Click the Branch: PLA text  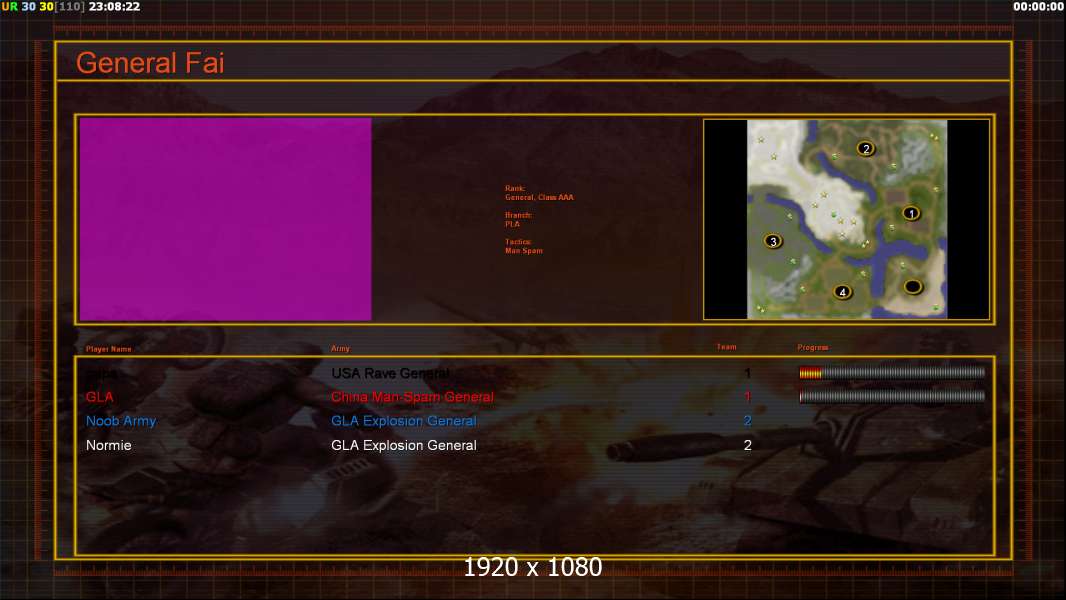(x=518, y=219)
